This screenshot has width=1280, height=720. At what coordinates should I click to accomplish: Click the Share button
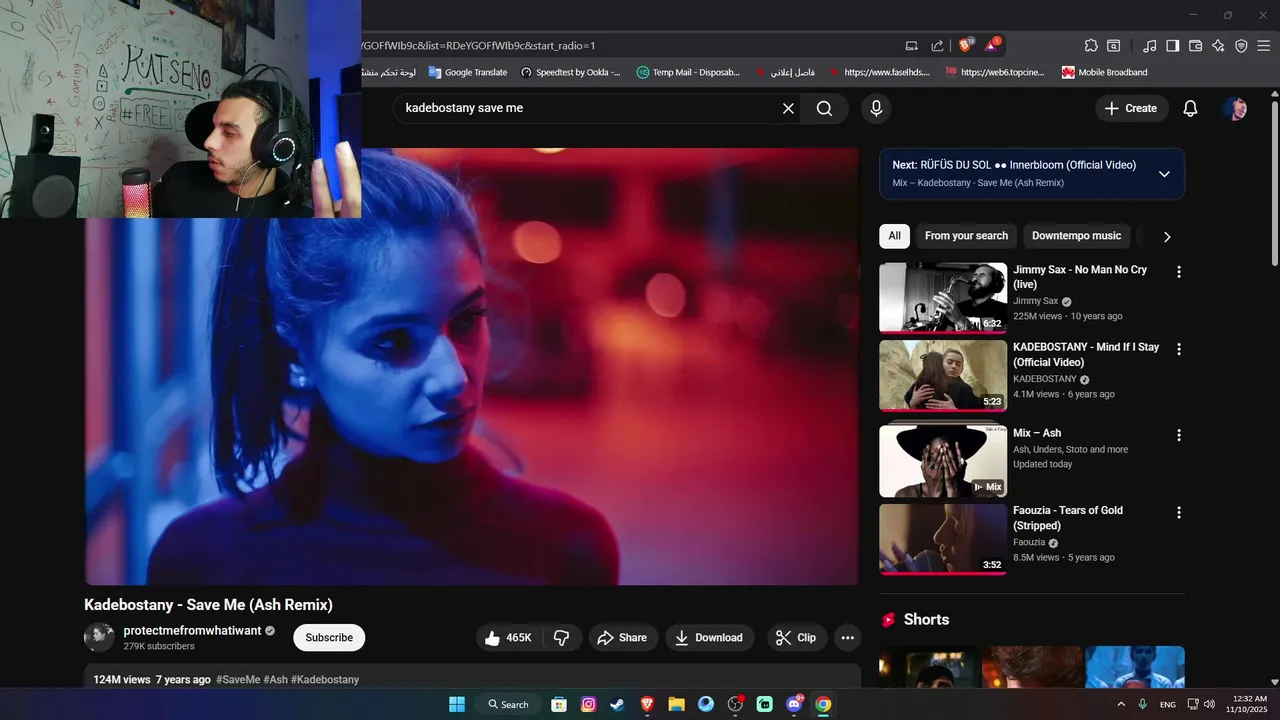pyautogui.click(x=622, y=638)
